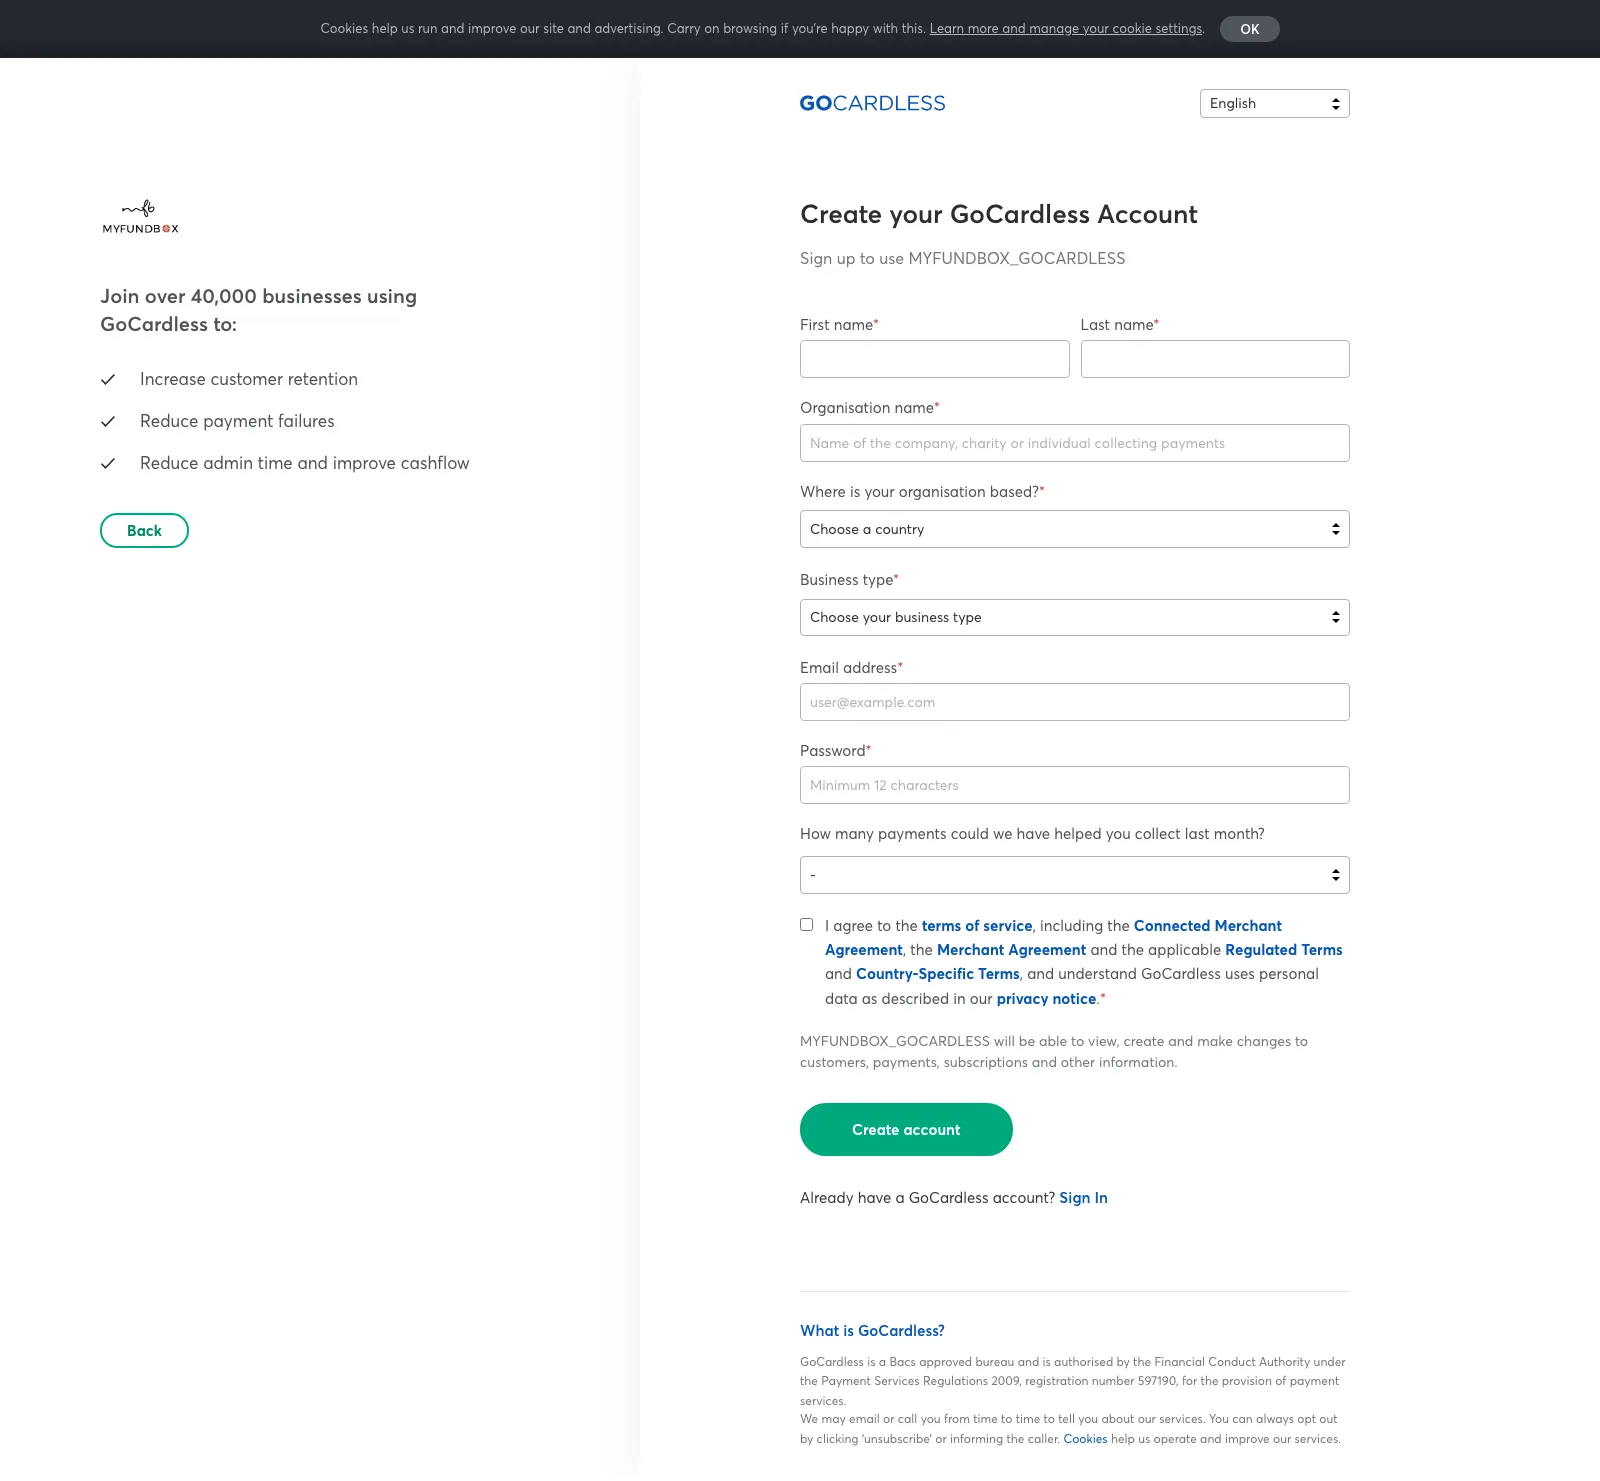Focus the First name field
The width and height of the screenshot is (1600, 1481).
(x=934, y=359)
